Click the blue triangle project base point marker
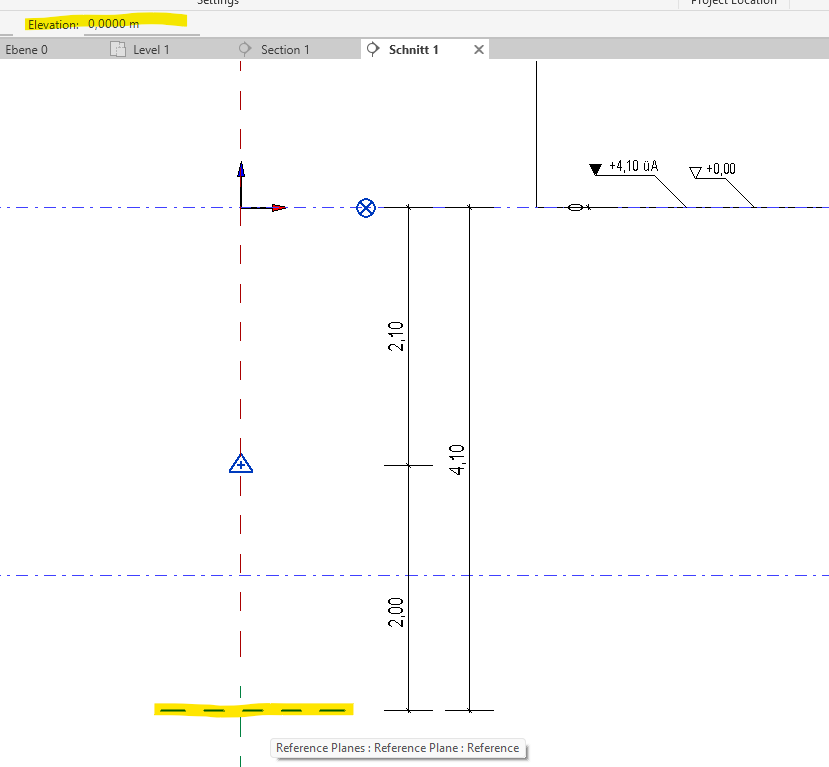 click(240, 463)
